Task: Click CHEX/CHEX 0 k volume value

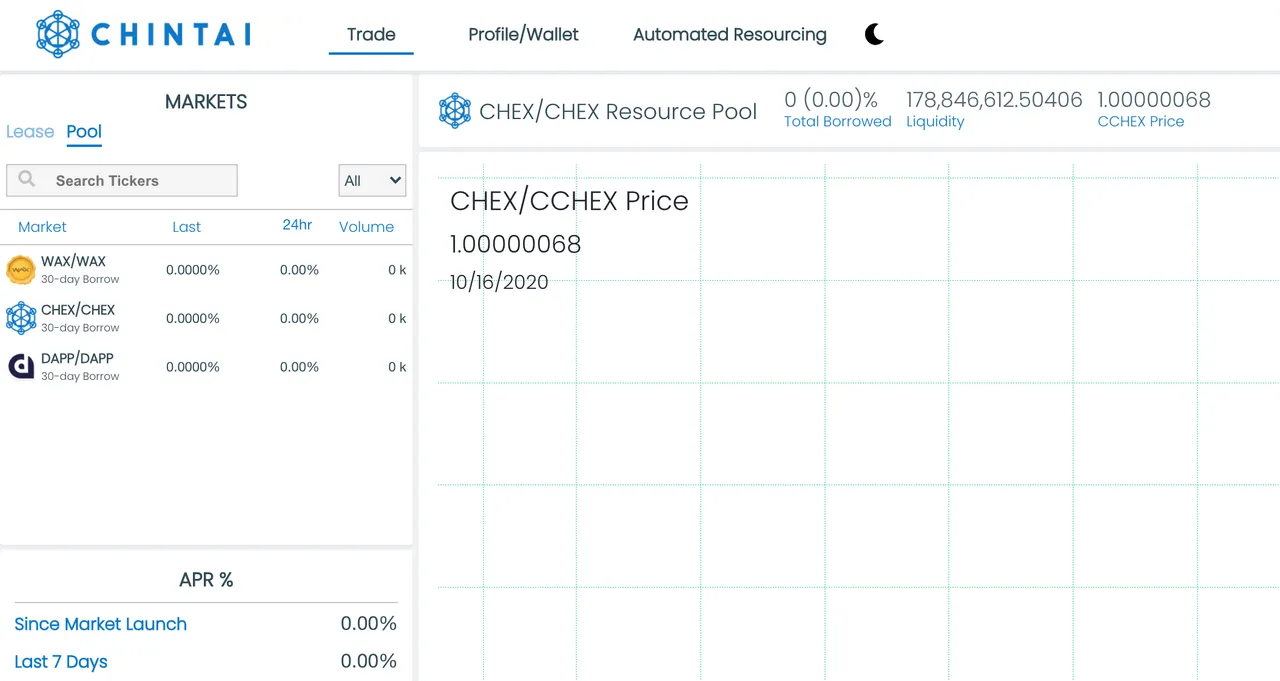Action: 397,318
